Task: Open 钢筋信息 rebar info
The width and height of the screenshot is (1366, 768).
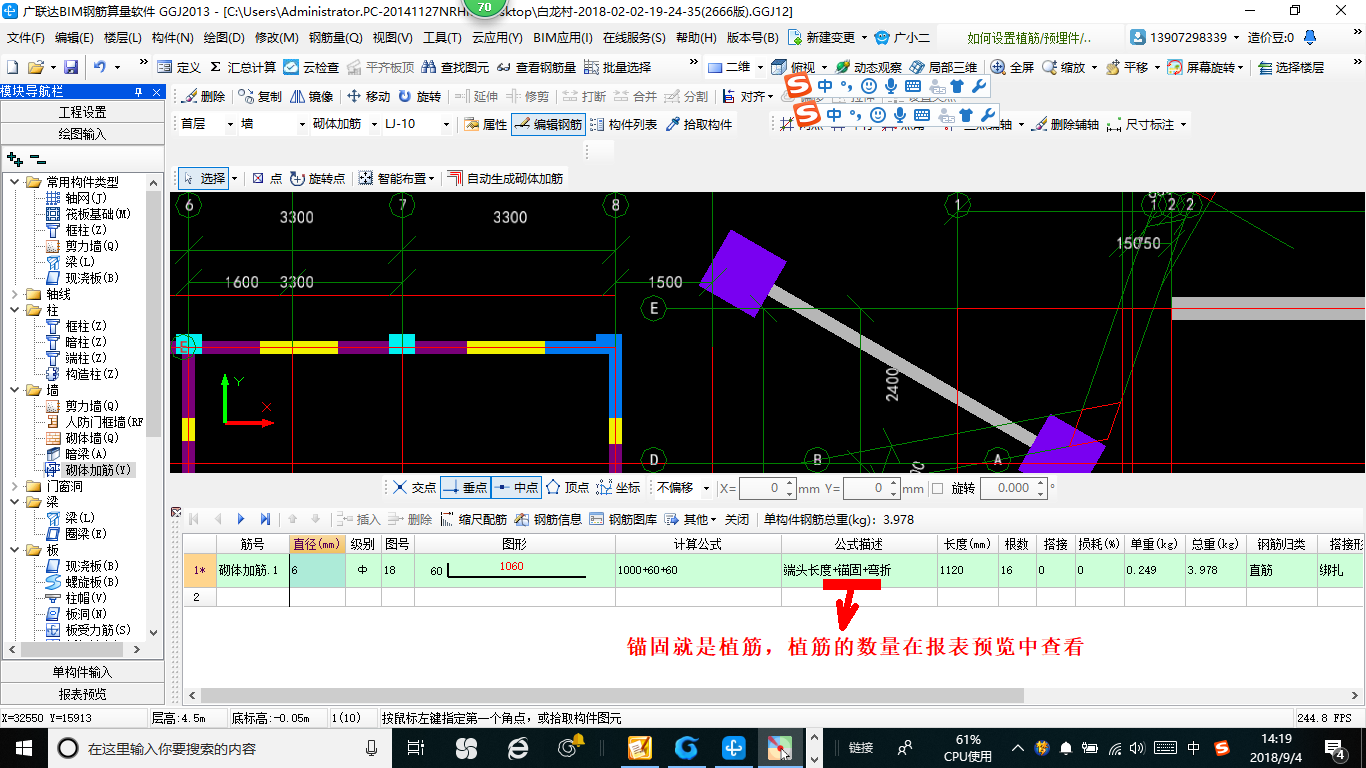Action: [549, 519]
